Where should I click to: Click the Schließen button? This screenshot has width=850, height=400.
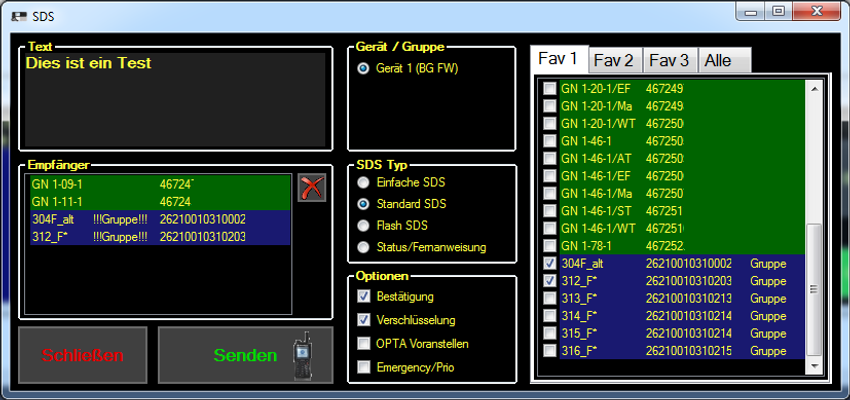coord(82,355)
